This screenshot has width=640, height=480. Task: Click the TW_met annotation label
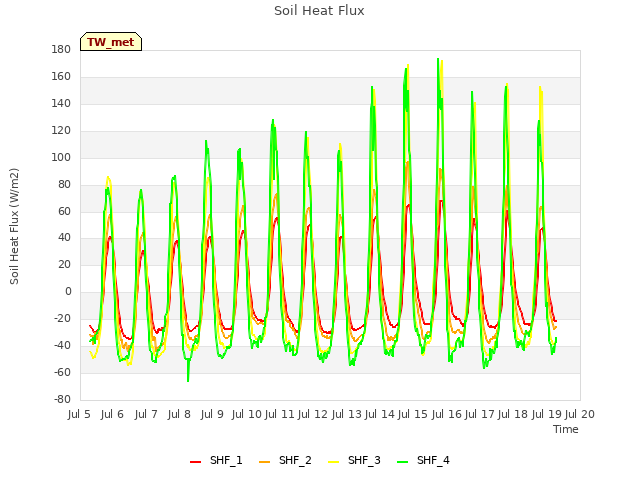pyautogui.click(x=111, y=42)
